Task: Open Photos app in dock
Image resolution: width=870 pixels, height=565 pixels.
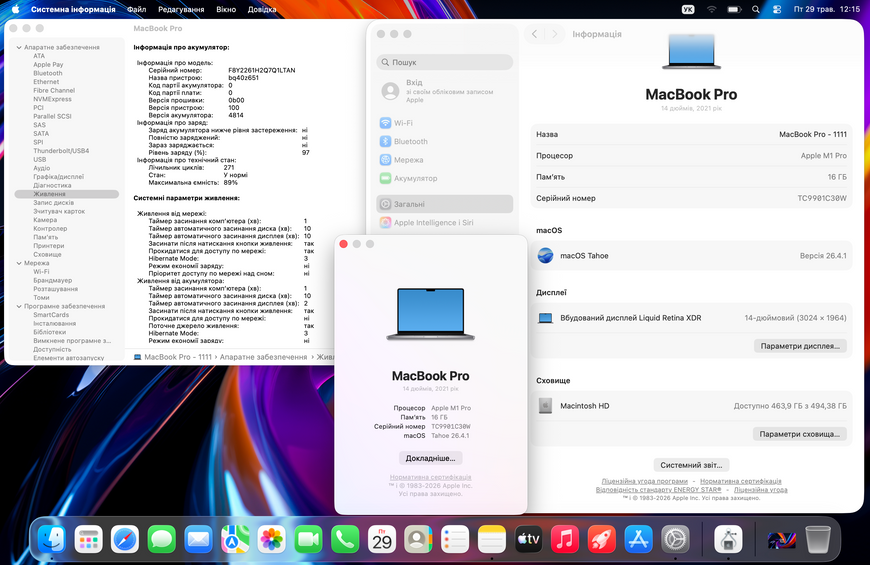Action: [x=272, y=539]
